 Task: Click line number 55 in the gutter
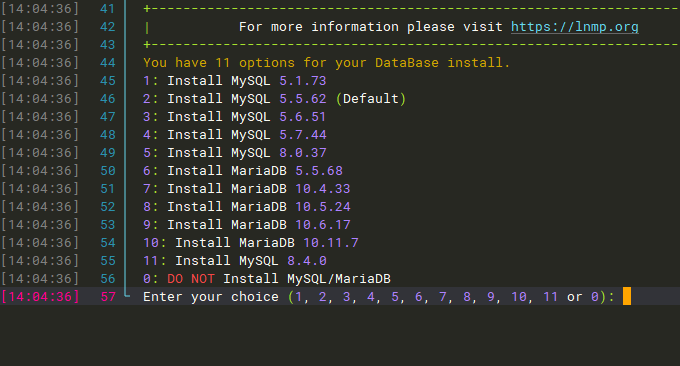coord(108,261)
